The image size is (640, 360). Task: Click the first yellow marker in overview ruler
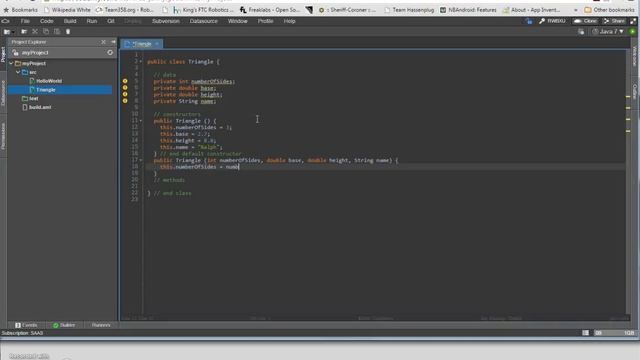point(628,97)
